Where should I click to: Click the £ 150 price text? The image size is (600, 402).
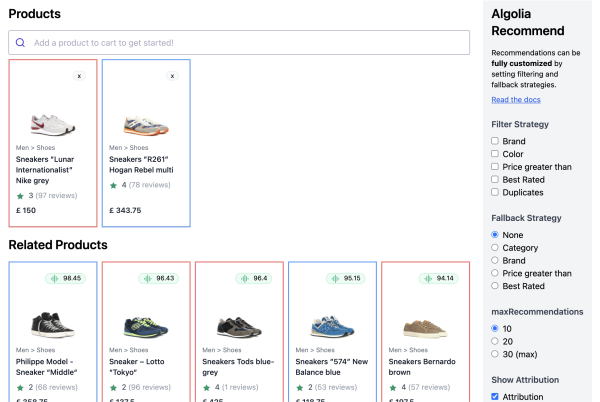pos(26,210)
